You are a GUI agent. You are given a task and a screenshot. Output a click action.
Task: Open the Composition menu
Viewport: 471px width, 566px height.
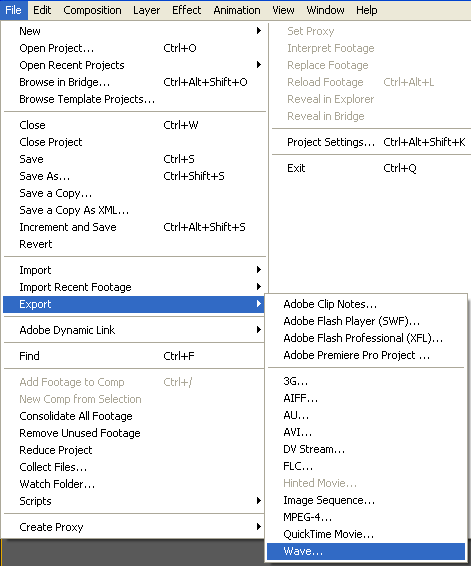(92, 10)
